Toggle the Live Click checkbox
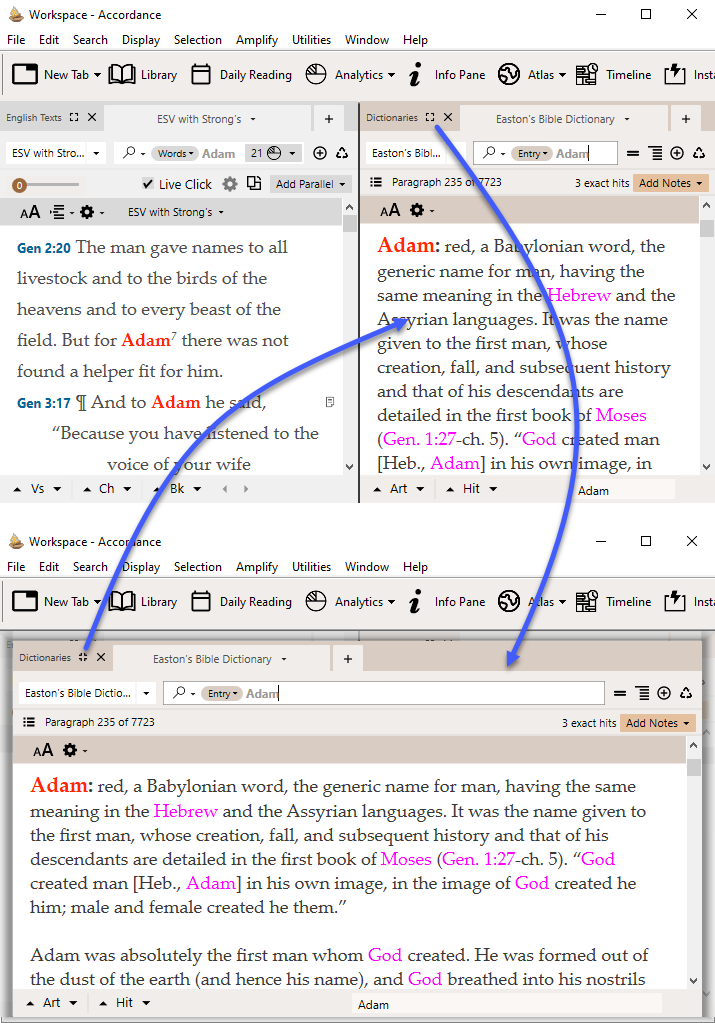The height and width of the screenshot is (1023, 715). click(148, 184)
